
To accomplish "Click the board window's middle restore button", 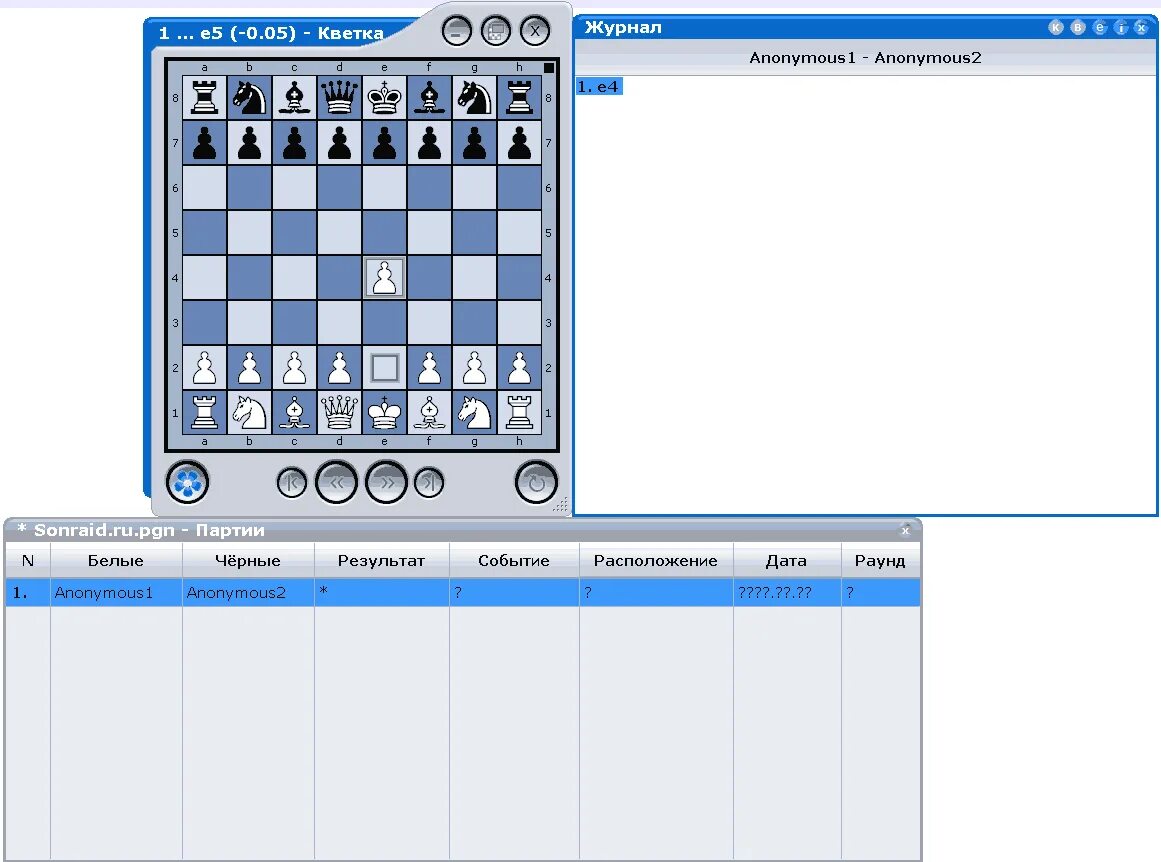I will pos(496,31).
